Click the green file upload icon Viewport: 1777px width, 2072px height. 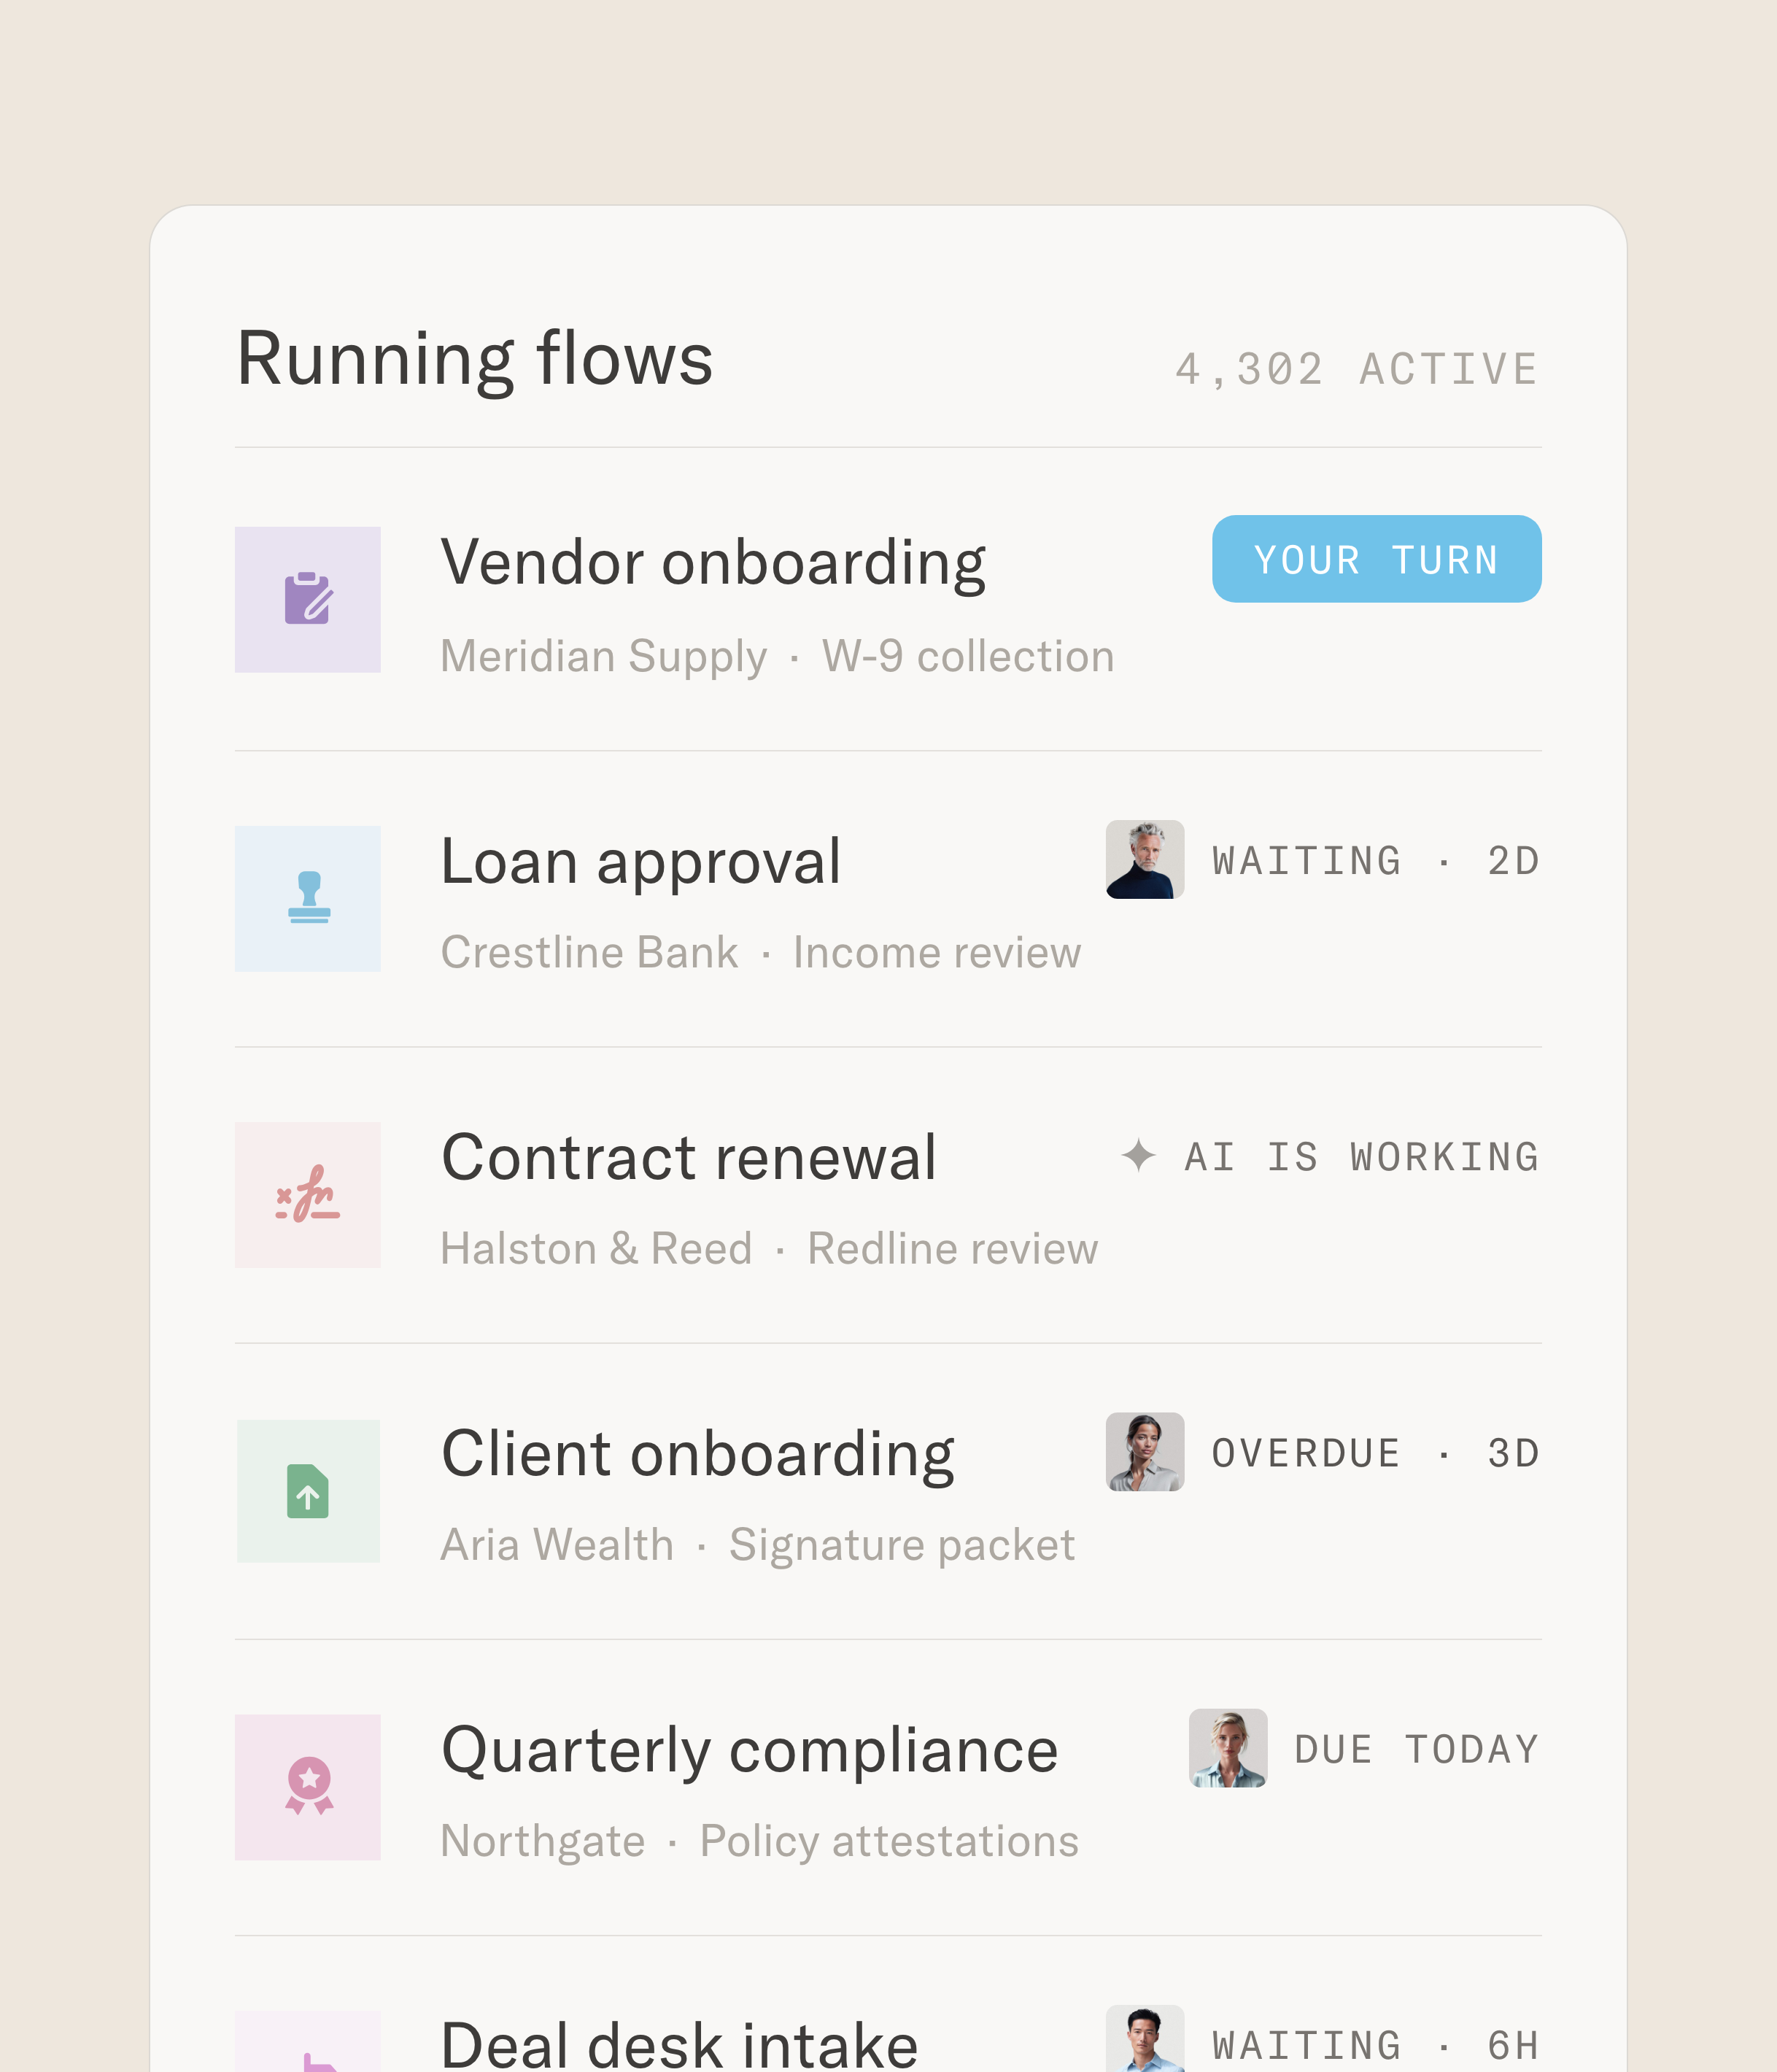308,1490
